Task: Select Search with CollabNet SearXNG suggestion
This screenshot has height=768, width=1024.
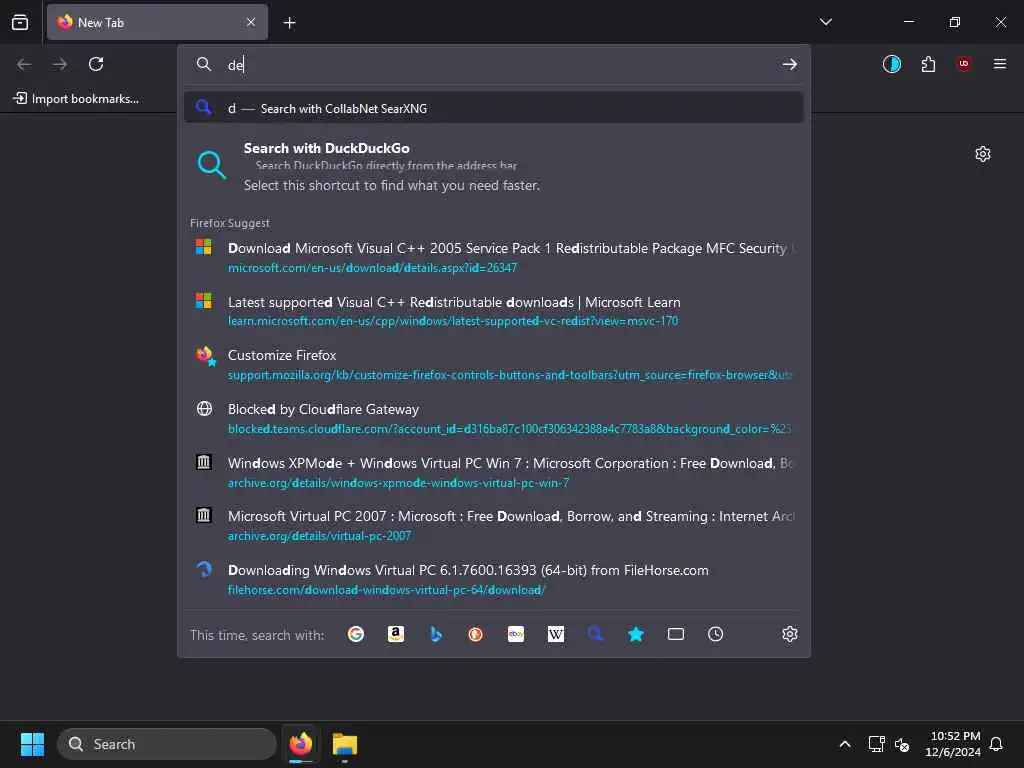Action: pos(494,108)
